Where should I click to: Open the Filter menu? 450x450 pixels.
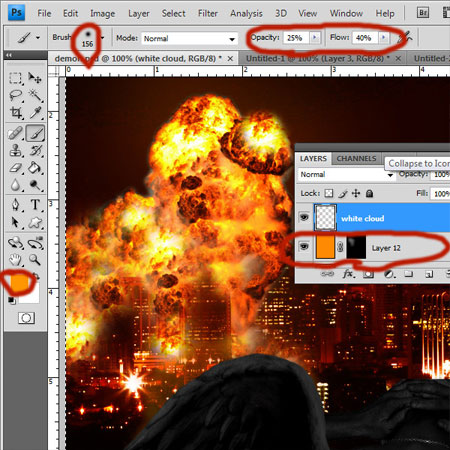208,13
